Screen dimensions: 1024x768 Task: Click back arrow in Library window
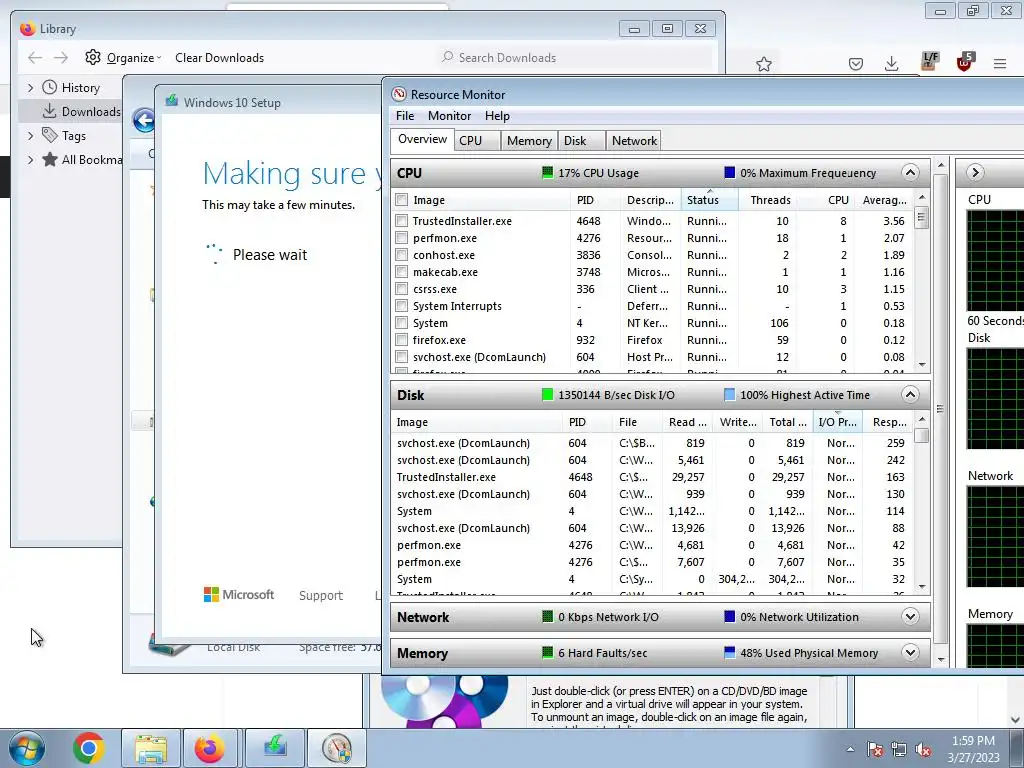pyautogui.click(x=35, y=57)
